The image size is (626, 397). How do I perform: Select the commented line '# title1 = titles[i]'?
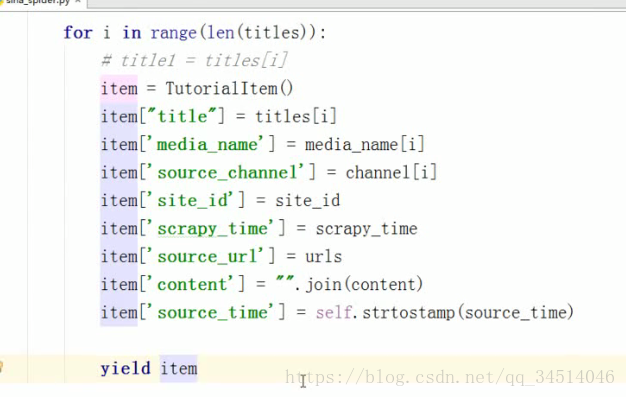pyautogui.click(x=194, y=61)
